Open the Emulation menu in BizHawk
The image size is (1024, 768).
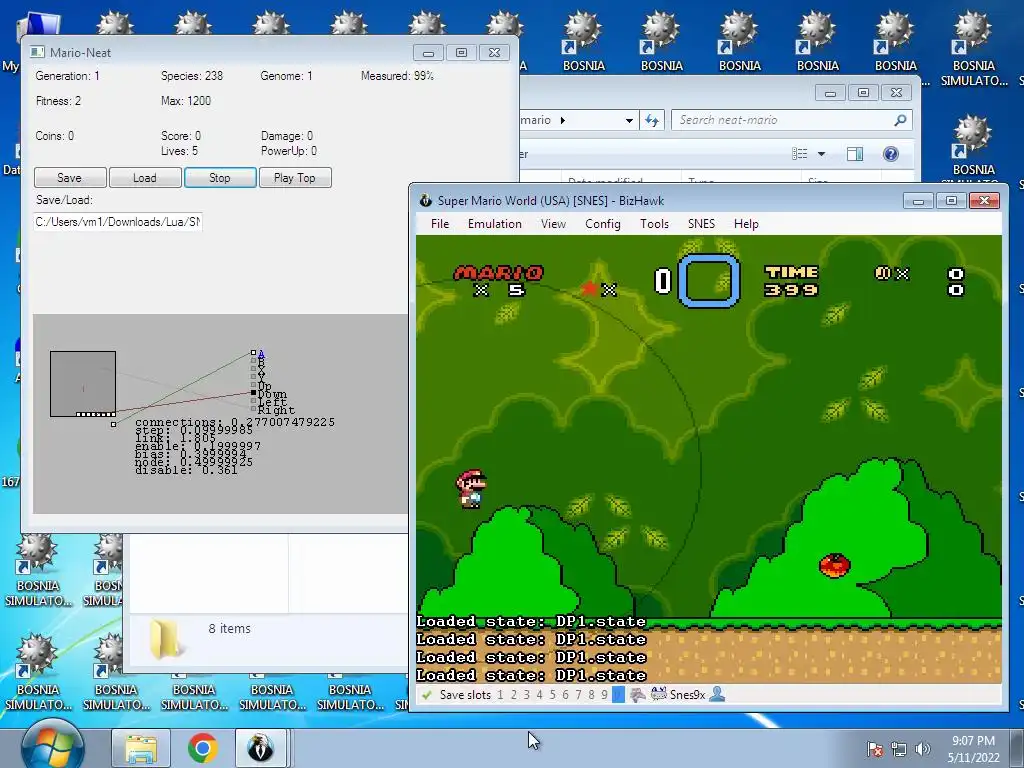[x=494, y=224]
